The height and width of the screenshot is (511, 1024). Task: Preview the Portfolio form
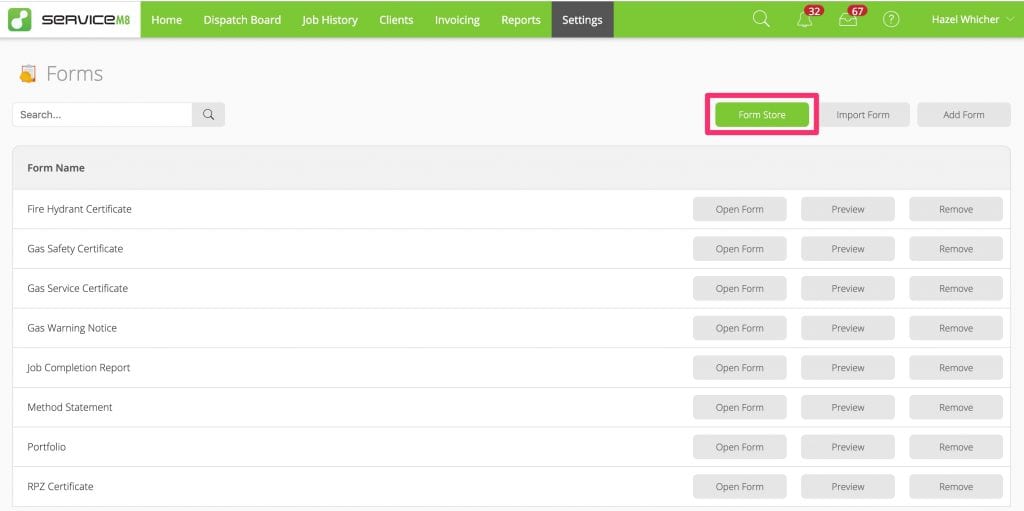tap(848, 447)
